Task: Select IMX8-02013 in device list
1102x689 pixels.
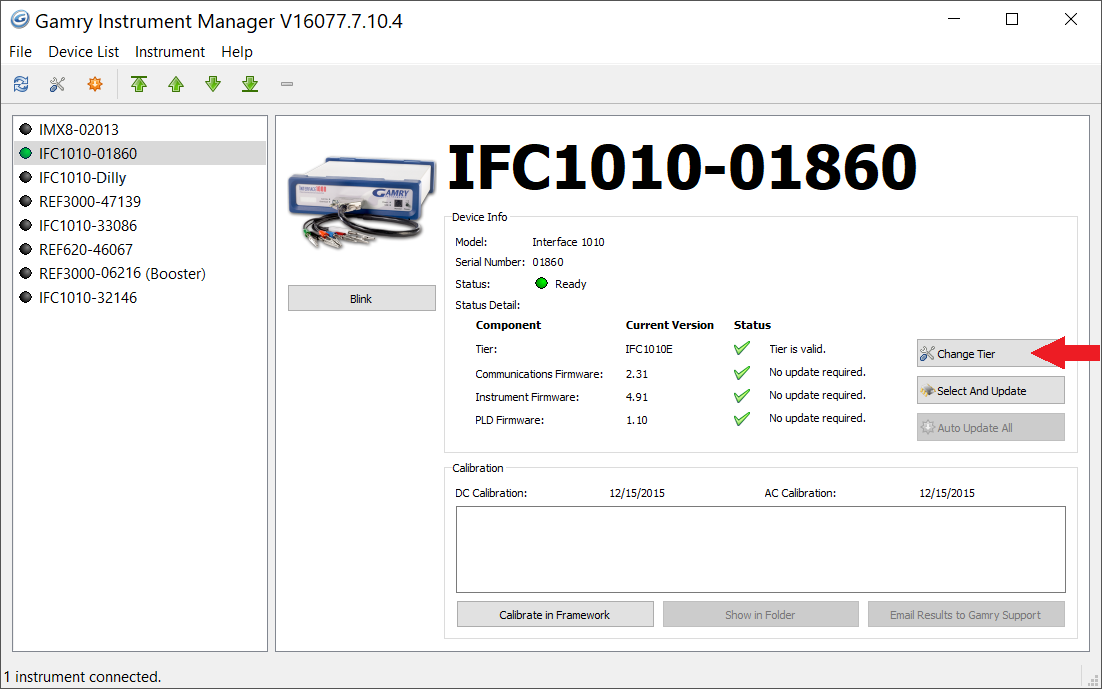Action: pos(140,129)
